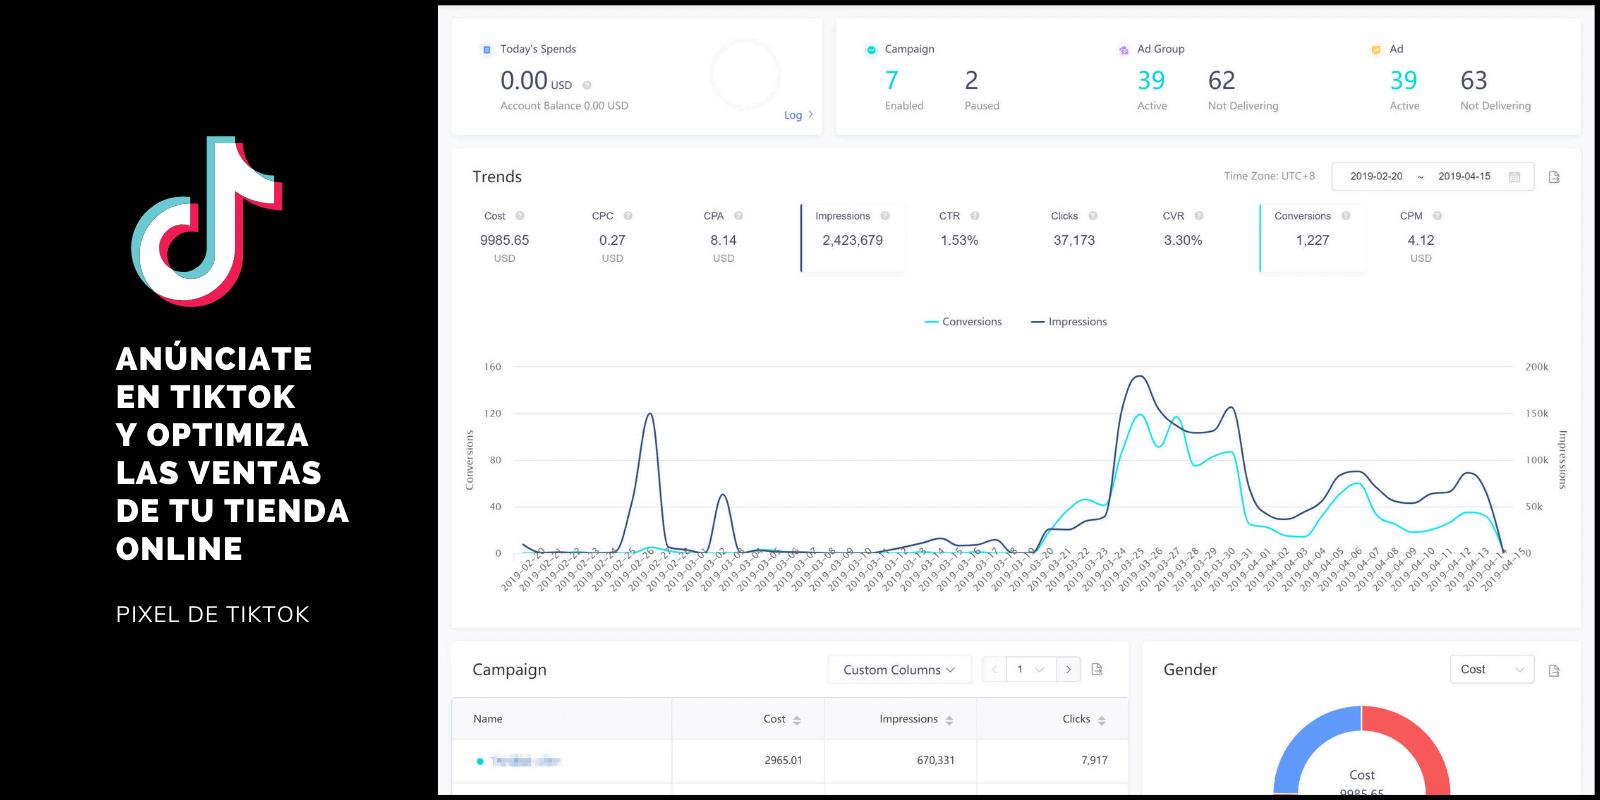
Task: Click the Ad summary icon
Action: pyautogui.click(x=1376, y=49)
